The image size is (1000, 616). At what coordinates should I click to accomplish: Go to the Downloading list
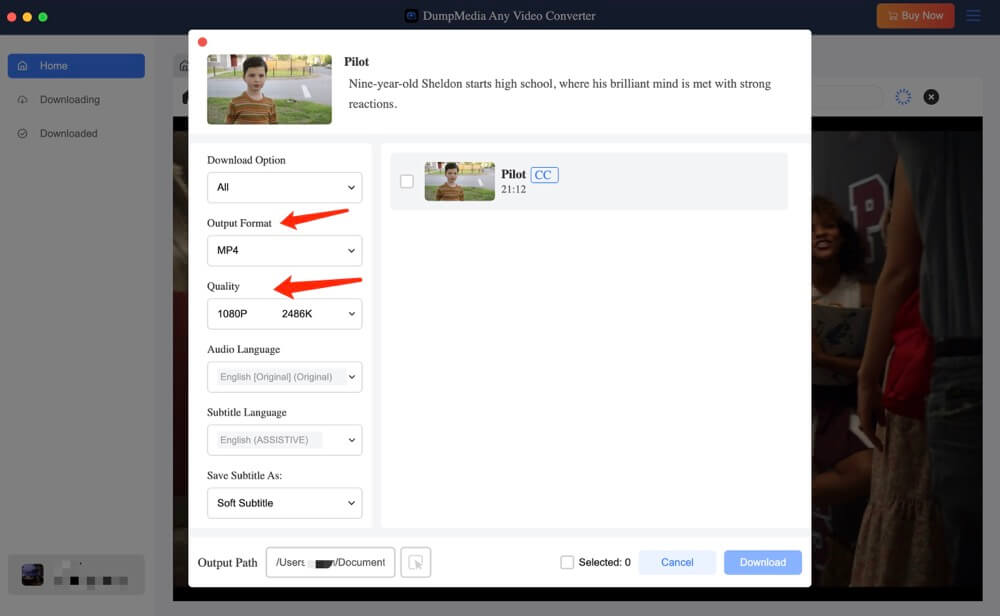(x=70, y=99)
